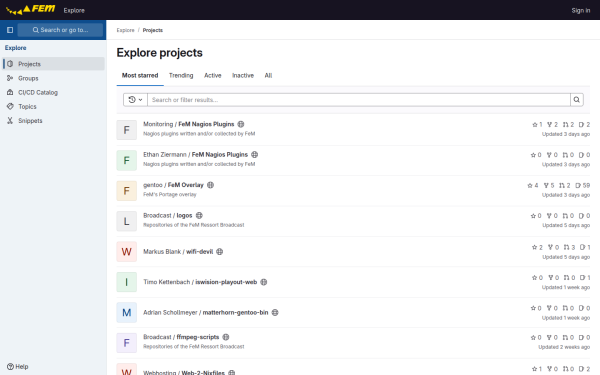This screenshot has height=375, width=600.
Task: Click the globe icon beside Broadcast logos
Action: [x=199, y=215]
